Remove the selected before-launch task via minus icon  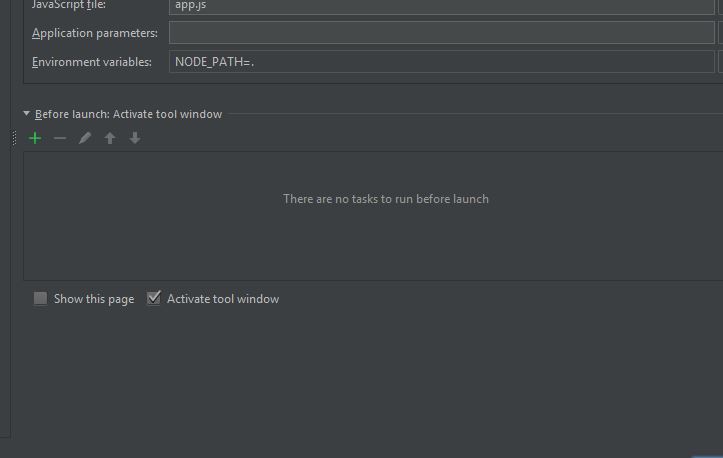pyautogui.click(x=60, y=138)
